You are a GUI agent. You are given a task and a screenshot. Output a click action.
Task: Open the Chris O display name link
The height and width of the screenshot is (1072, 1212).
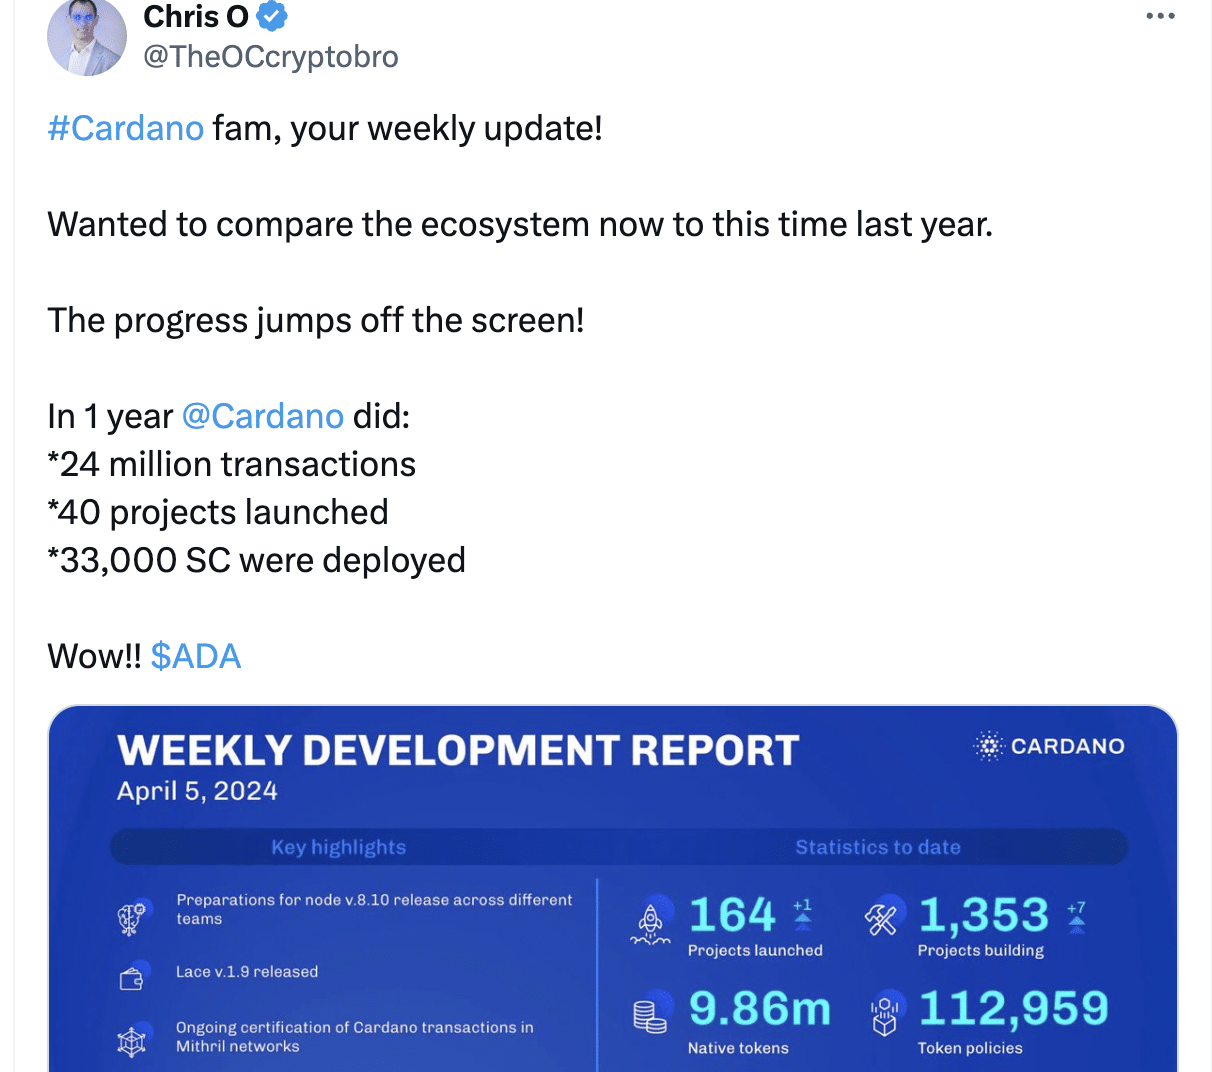tap(196, 16)
